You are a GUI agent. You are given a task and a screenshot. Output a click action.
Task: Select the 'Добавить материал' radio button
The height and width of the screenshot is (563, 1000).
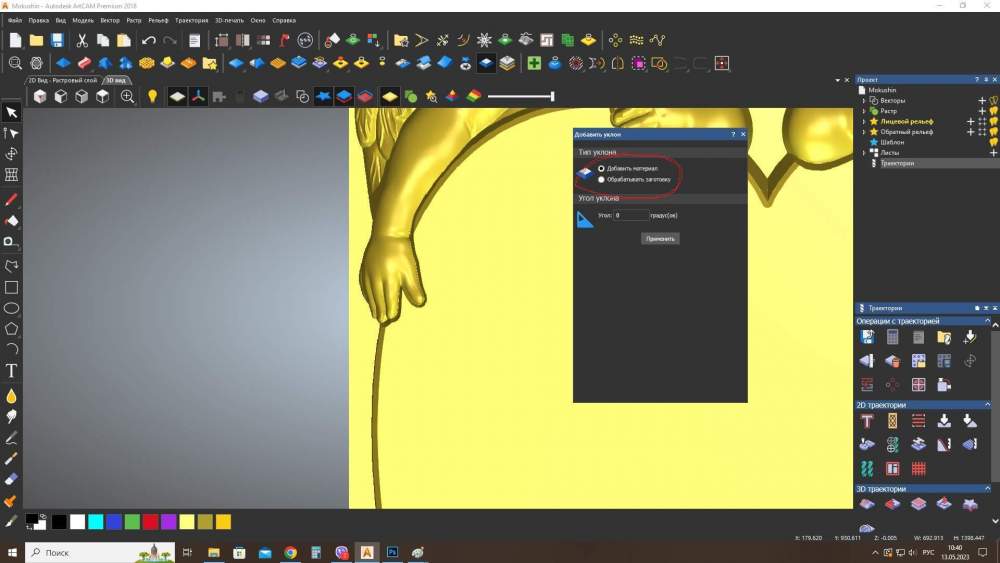pyautogui.click(x=601, y=168)
